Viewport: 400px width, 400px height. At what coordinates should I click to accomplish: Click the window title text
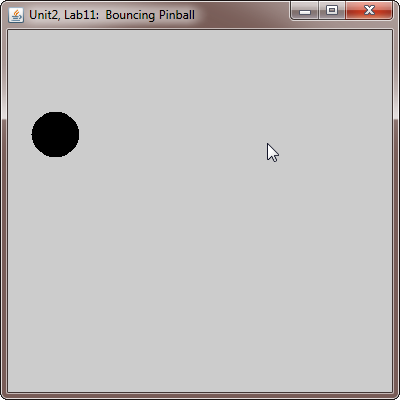point(112,15)
